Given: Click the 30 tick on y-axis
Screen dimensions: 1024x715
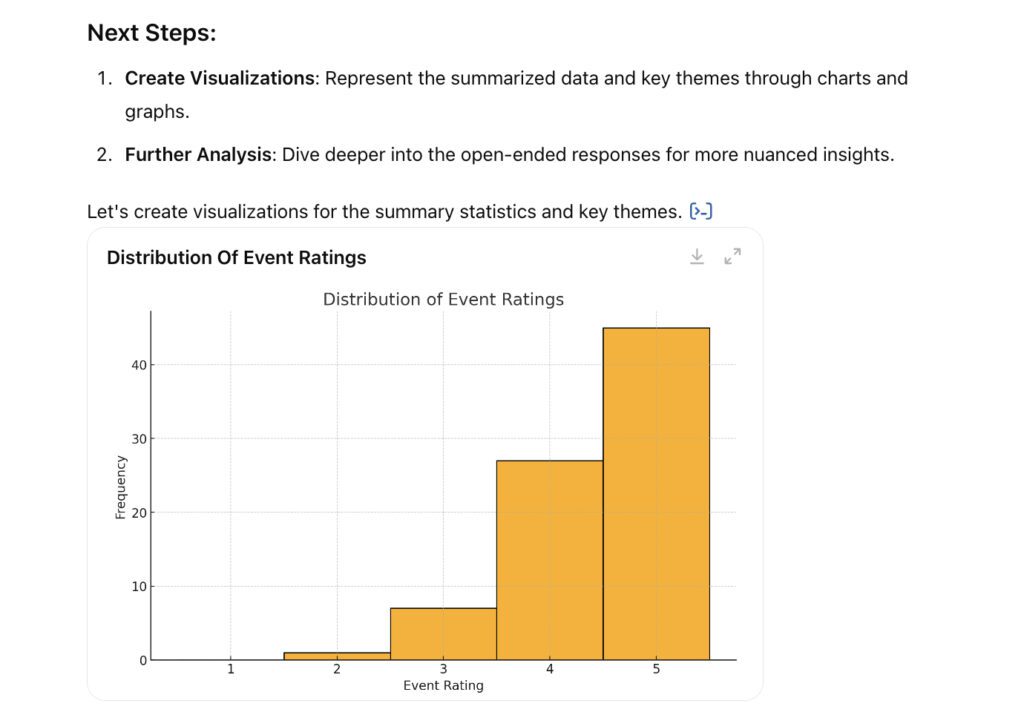Looking at the screenshot, I should (139, 439).
